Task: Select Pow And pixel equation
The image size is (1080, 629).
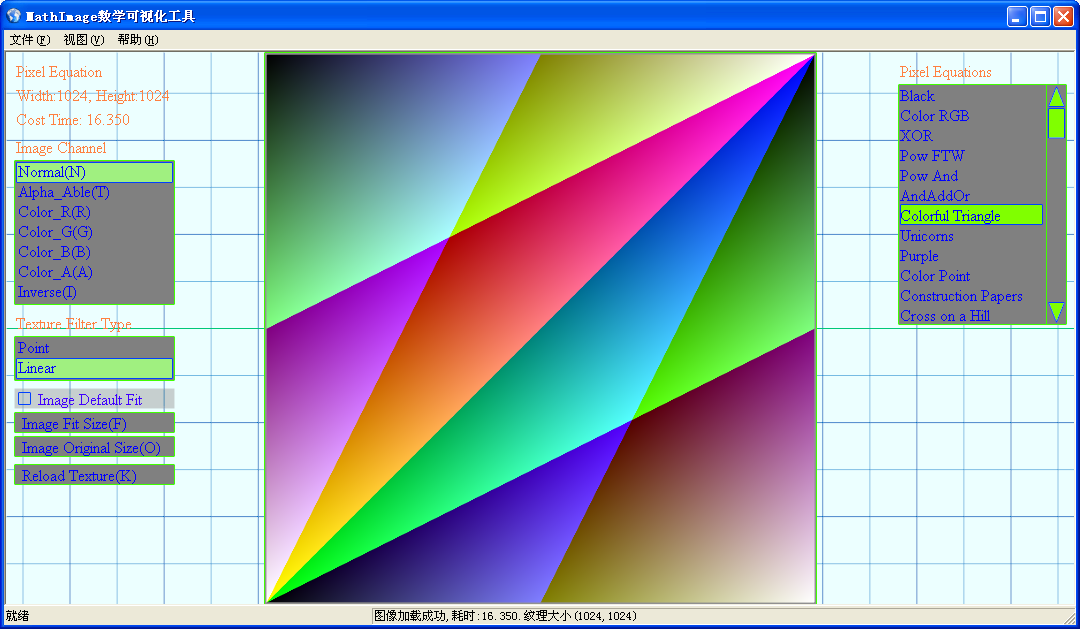Action: tap(971, 176)
